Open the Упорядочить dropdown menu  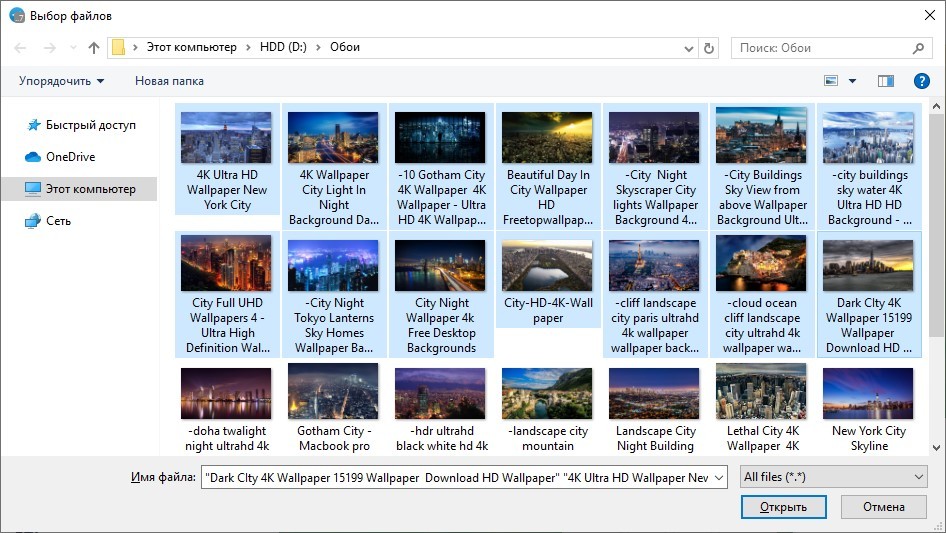pos(61,81)
